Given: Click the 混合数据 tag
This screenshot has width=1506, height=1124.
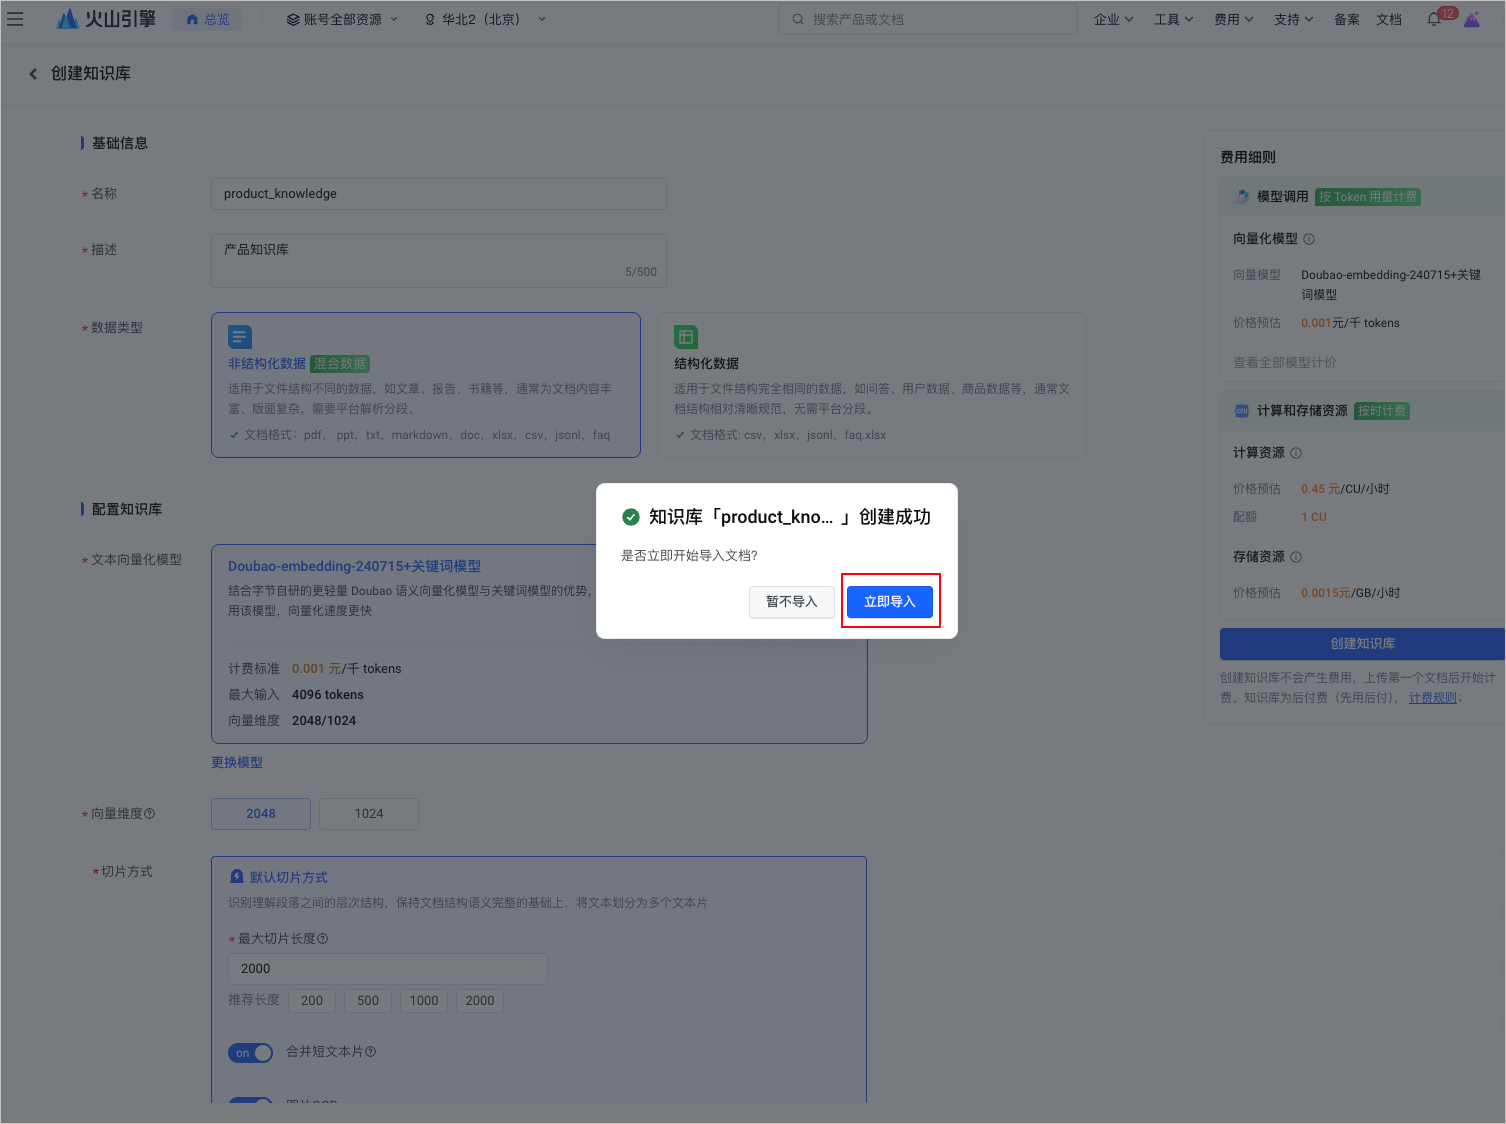Looking at the screenshot, I should pos(340,364).
